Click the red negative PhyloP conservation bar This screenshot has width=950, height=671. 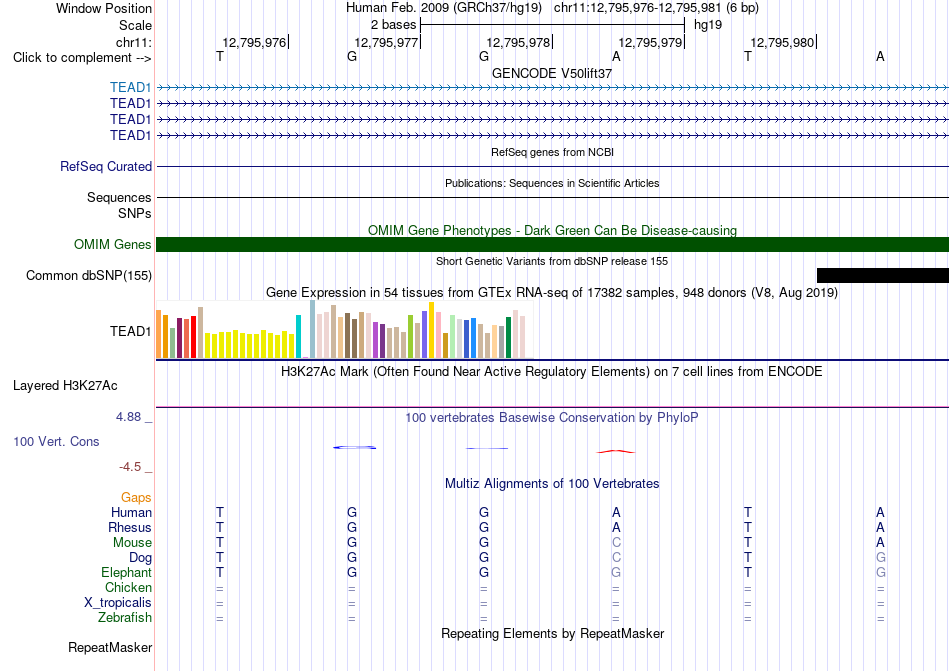click(616, 451)
